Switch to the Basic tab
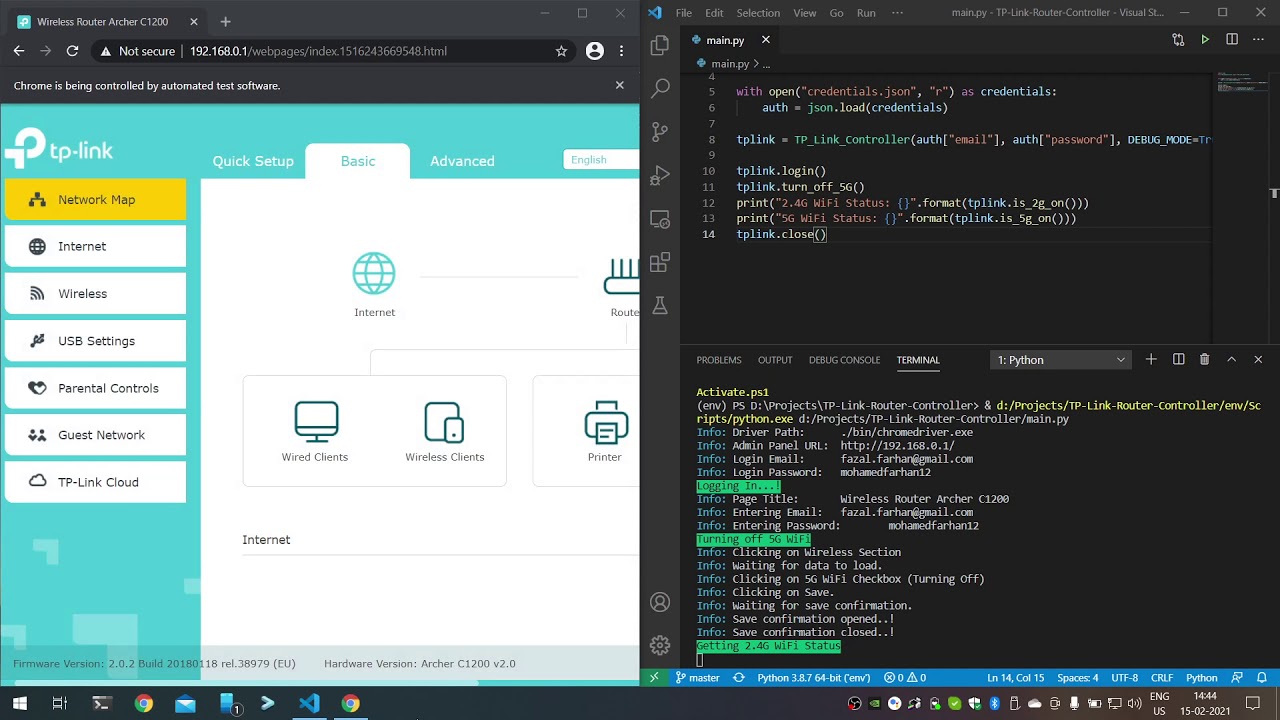 point(358,161)
